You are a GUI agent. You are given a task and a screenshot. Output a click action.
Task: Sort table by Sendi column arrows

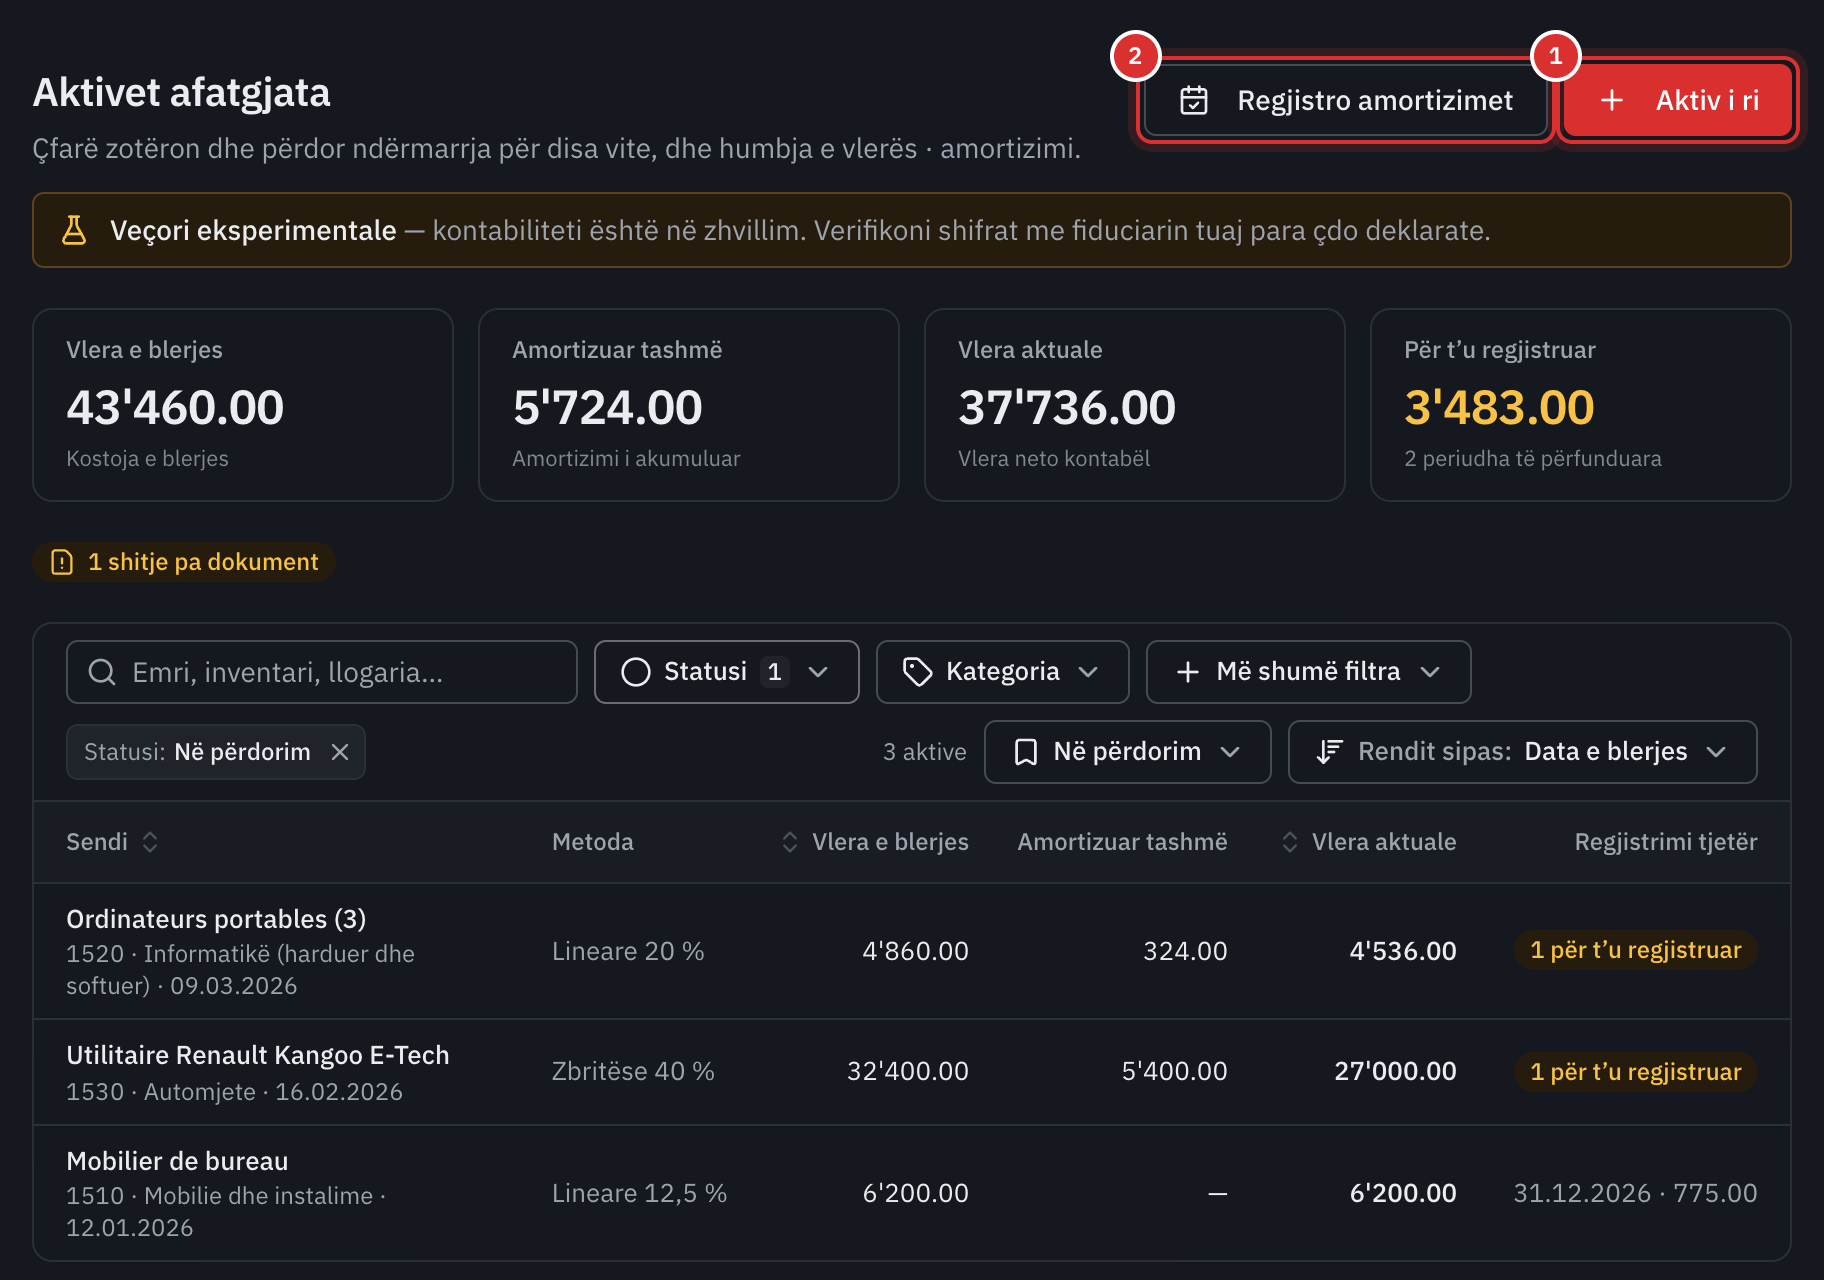(150, 842)
